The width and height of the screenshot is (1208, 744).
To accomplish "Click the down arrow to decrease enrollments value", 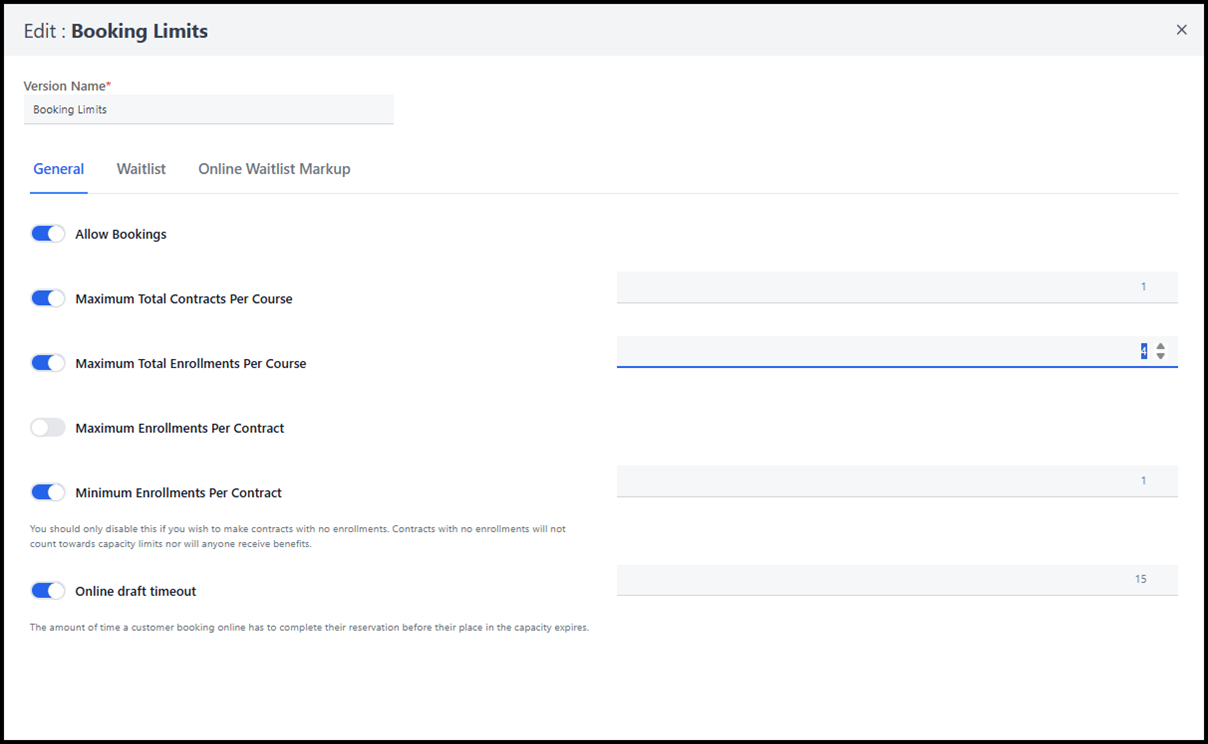I will [1160, 356].
